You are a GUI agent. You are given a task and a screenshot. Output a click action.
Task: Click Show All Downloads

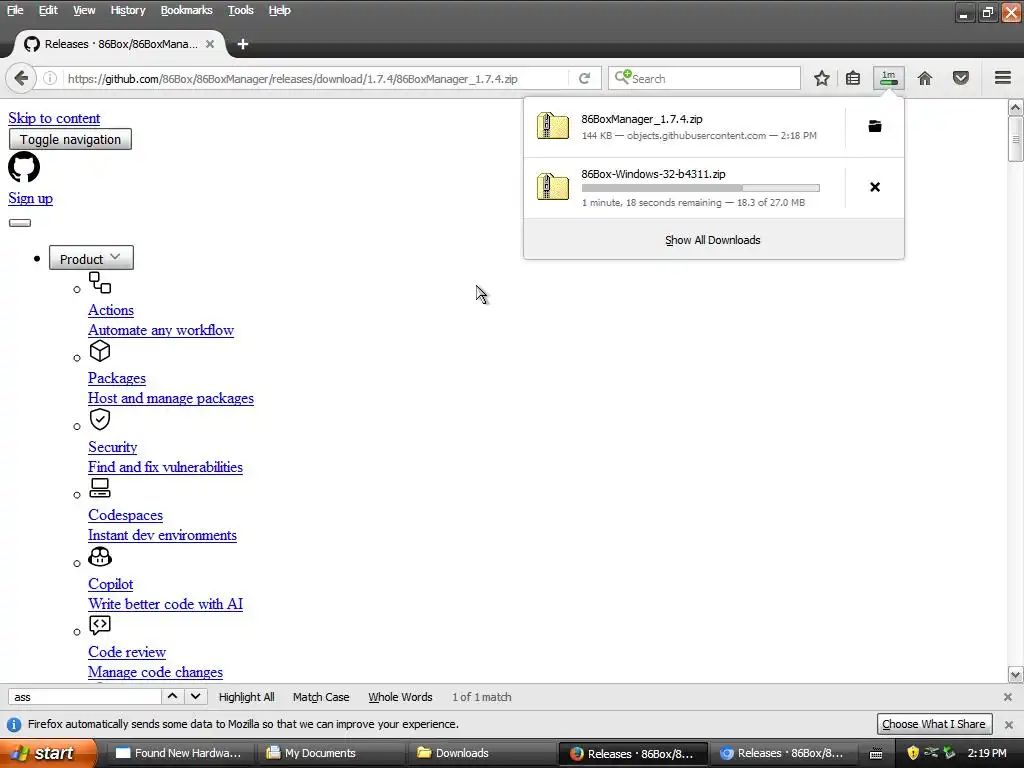[713, 240]
